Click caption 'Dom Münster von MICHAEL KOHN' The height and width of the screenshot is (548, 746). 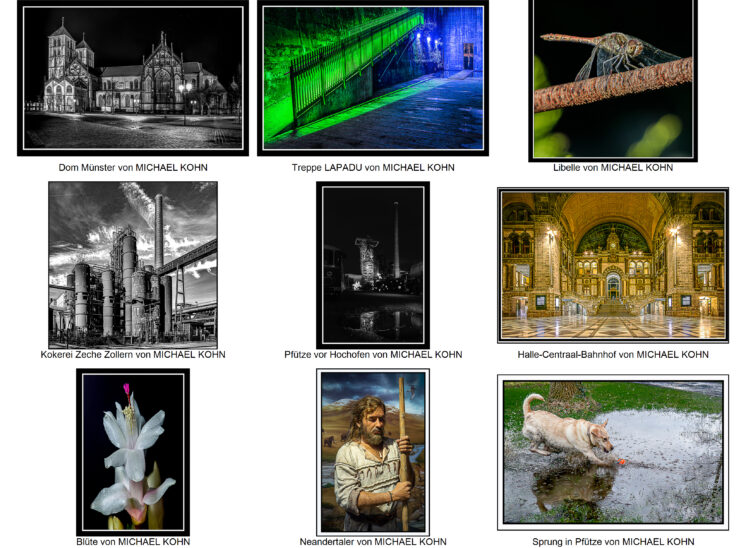(x=133, y=167)
